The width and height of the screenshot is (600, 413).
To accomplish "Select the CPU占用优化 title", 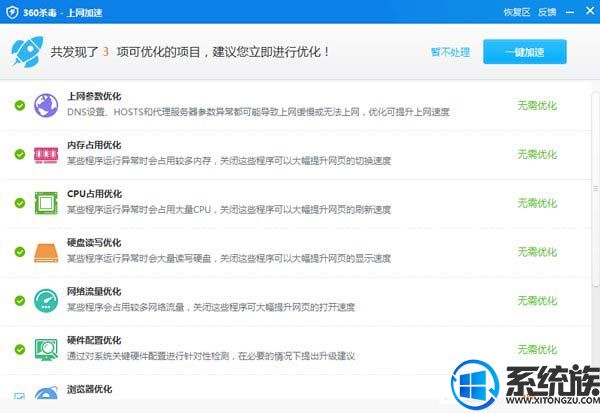I will (x=95, y=194).
